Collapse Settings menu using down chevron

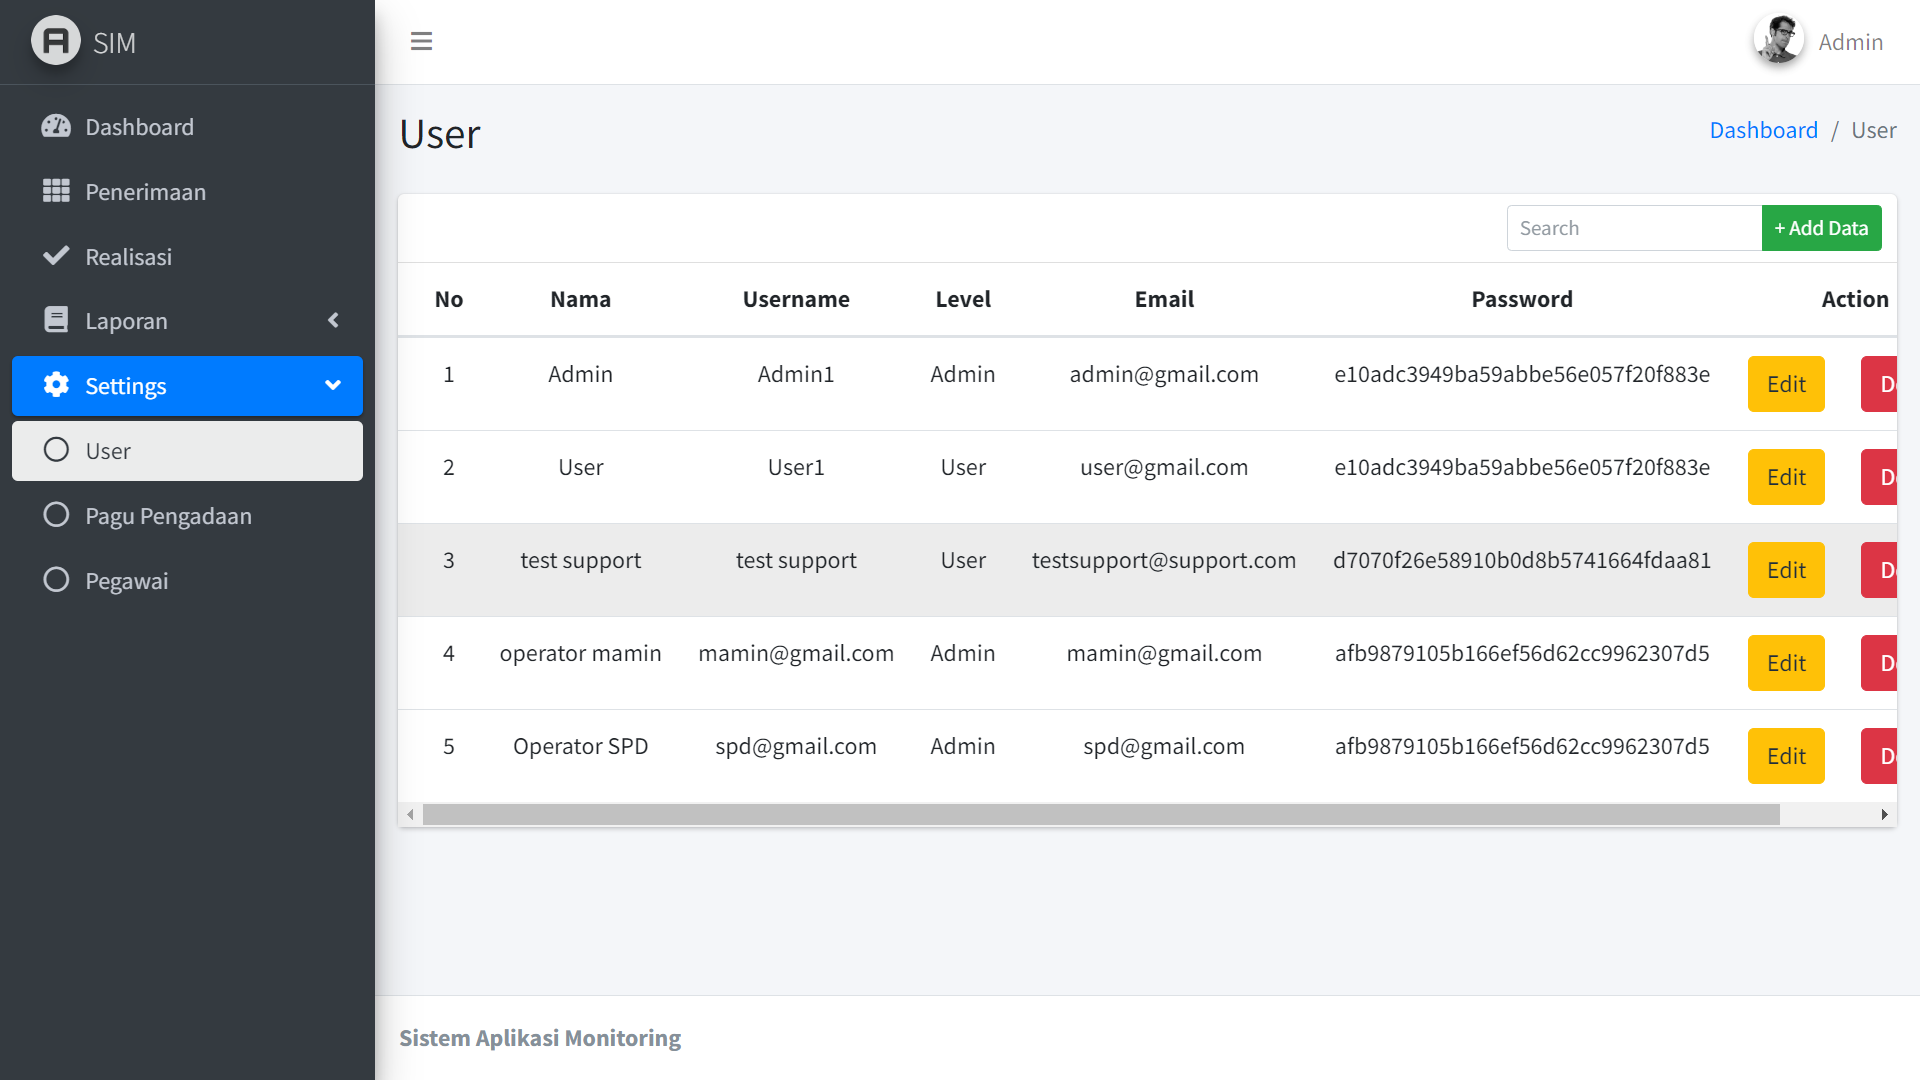coord(333,385)
